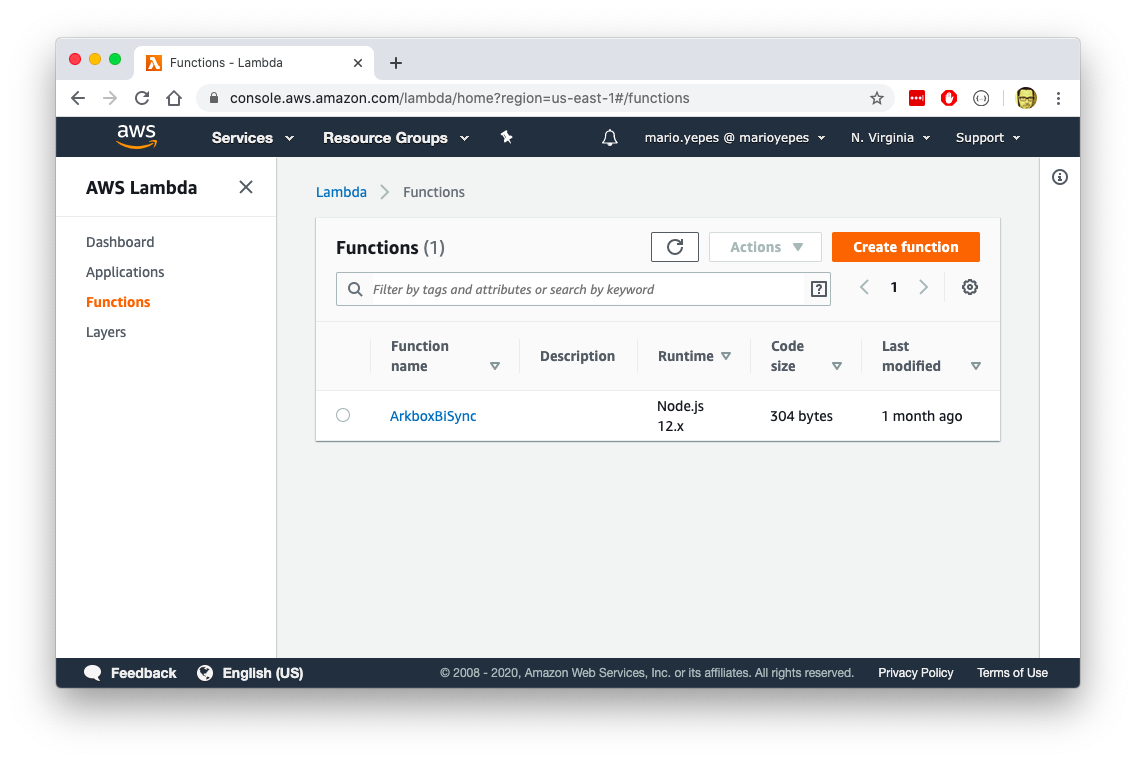Screen dimensions: 1136x762
Task: Open Chrome three-dot menu
Action: point(1058,98)
